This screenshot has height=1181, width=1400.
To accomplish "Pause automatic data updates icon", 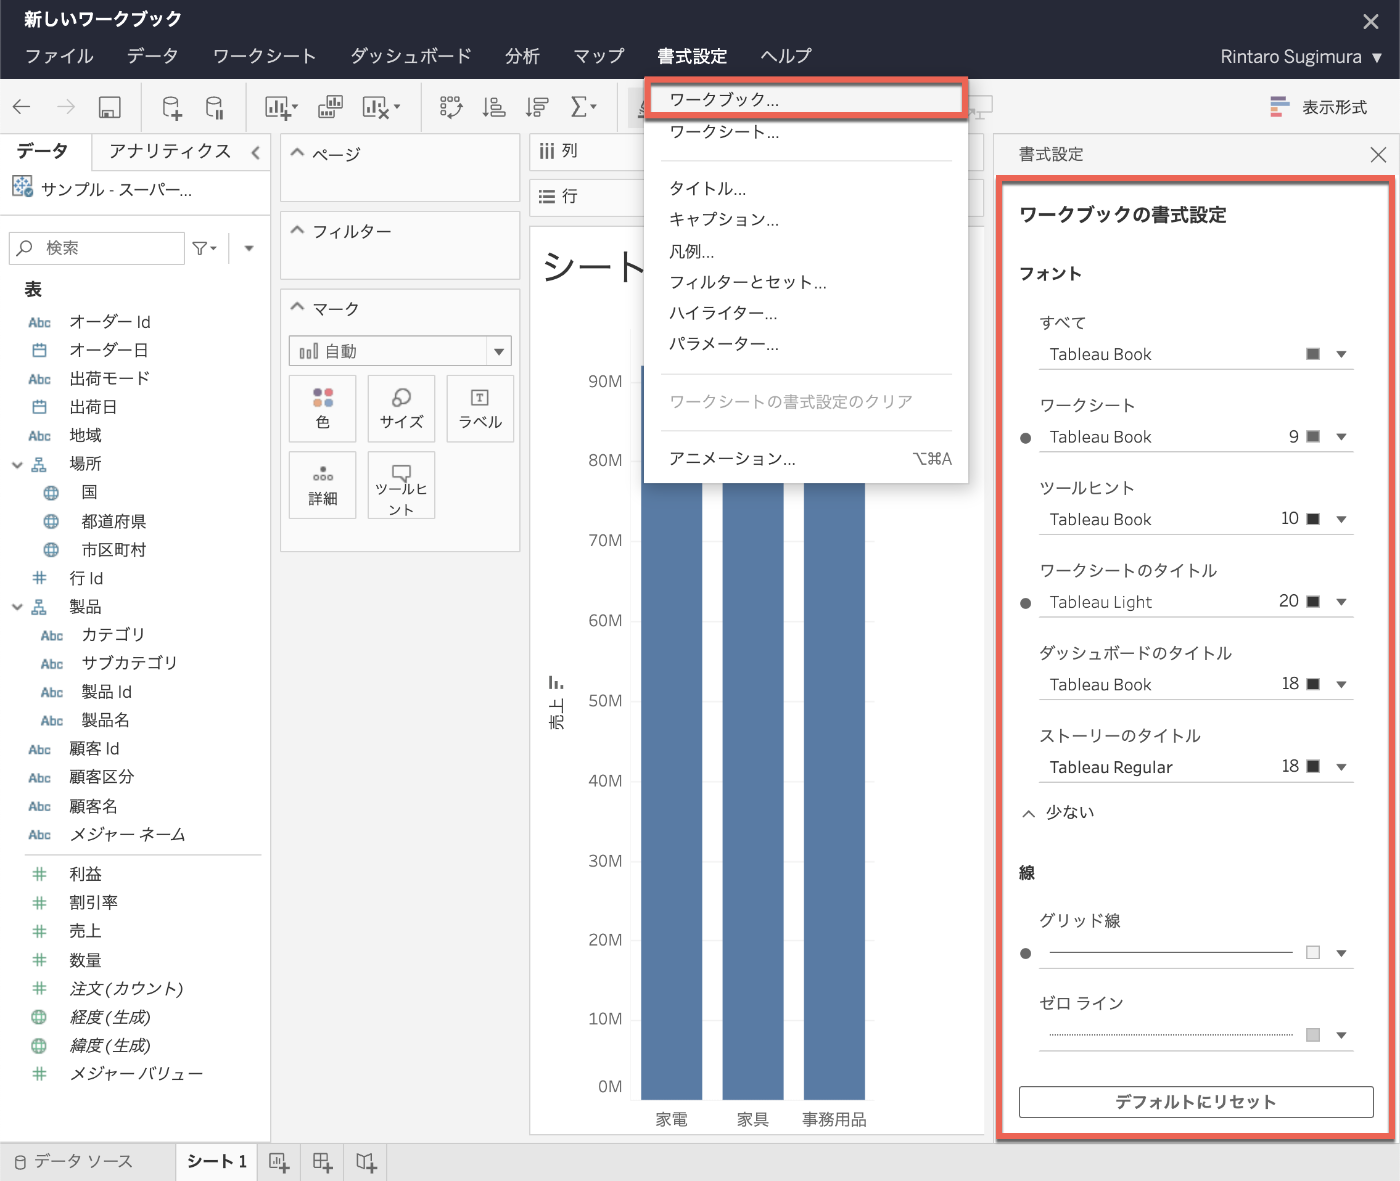I will coord(214,107).
